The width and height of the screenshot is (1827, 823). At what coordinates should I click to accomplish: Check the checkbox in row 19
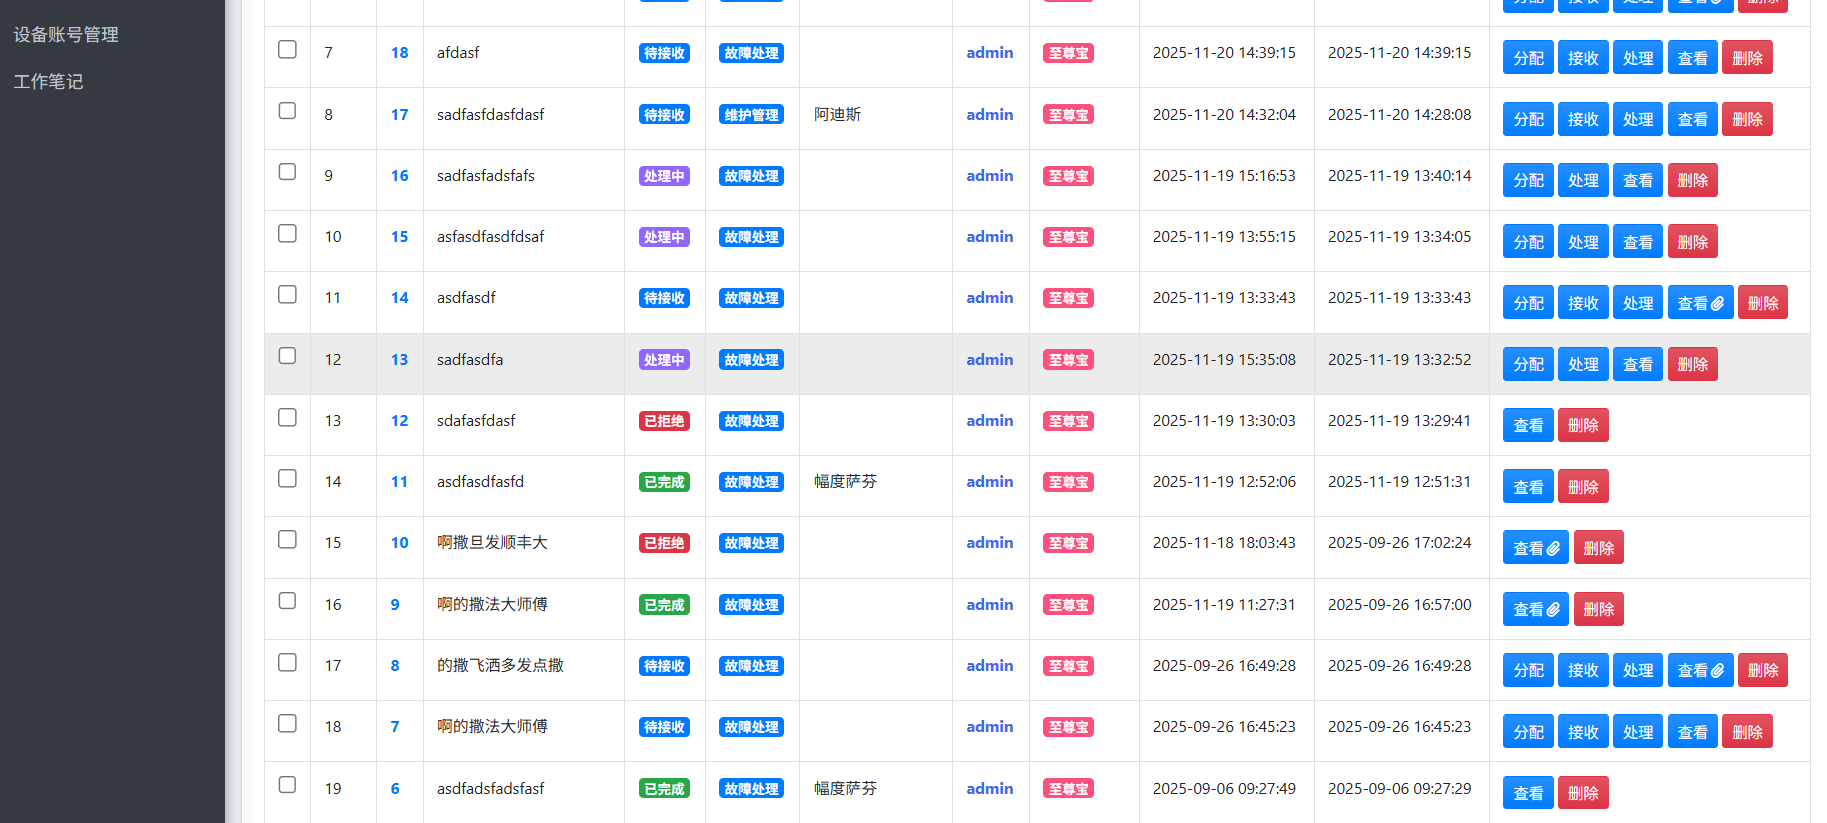[287, 785]
